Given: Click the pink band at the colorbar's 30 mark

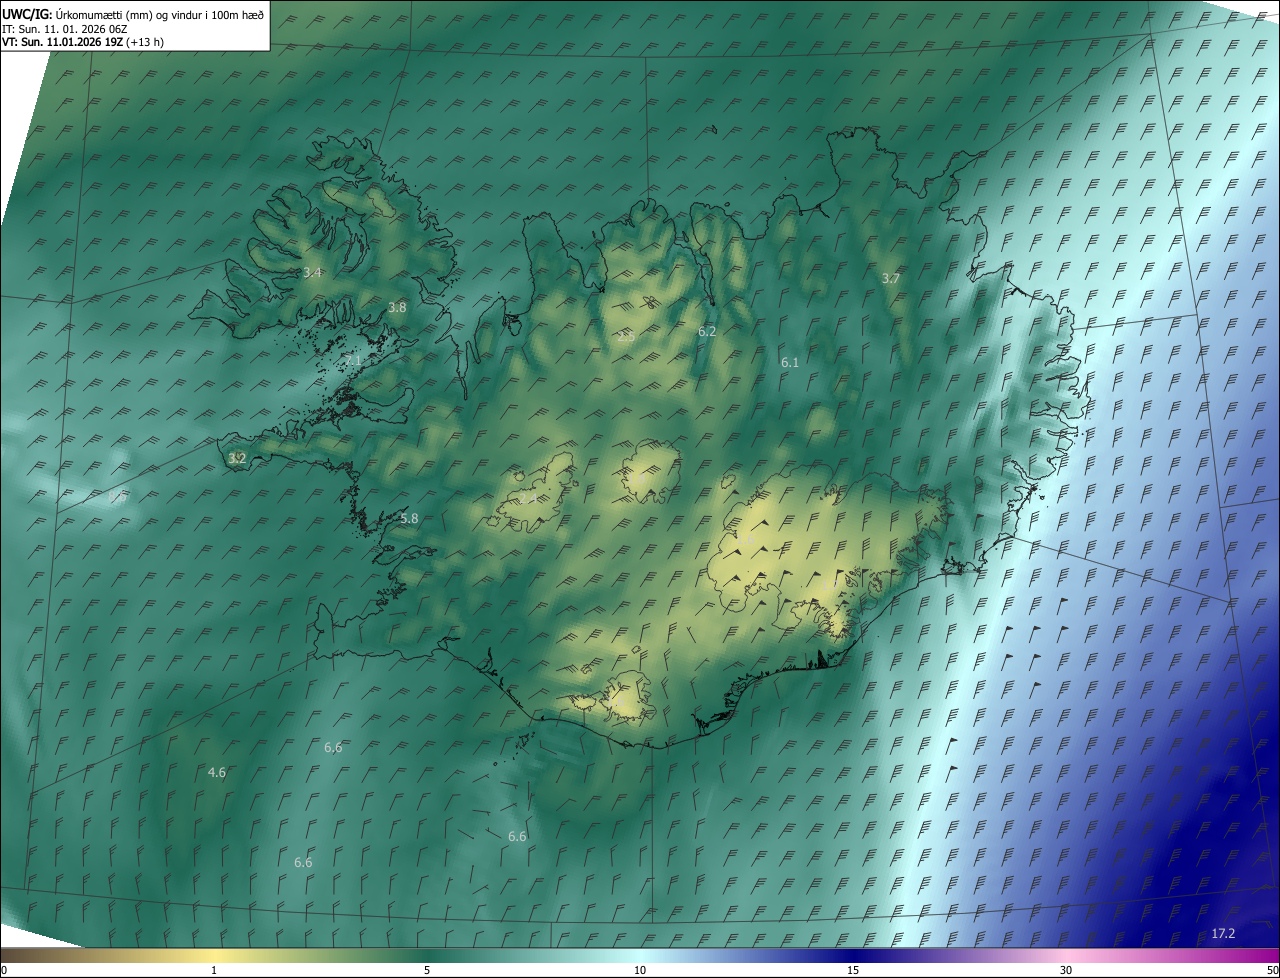Looking at the screenshot, I should click(1066, 955).
